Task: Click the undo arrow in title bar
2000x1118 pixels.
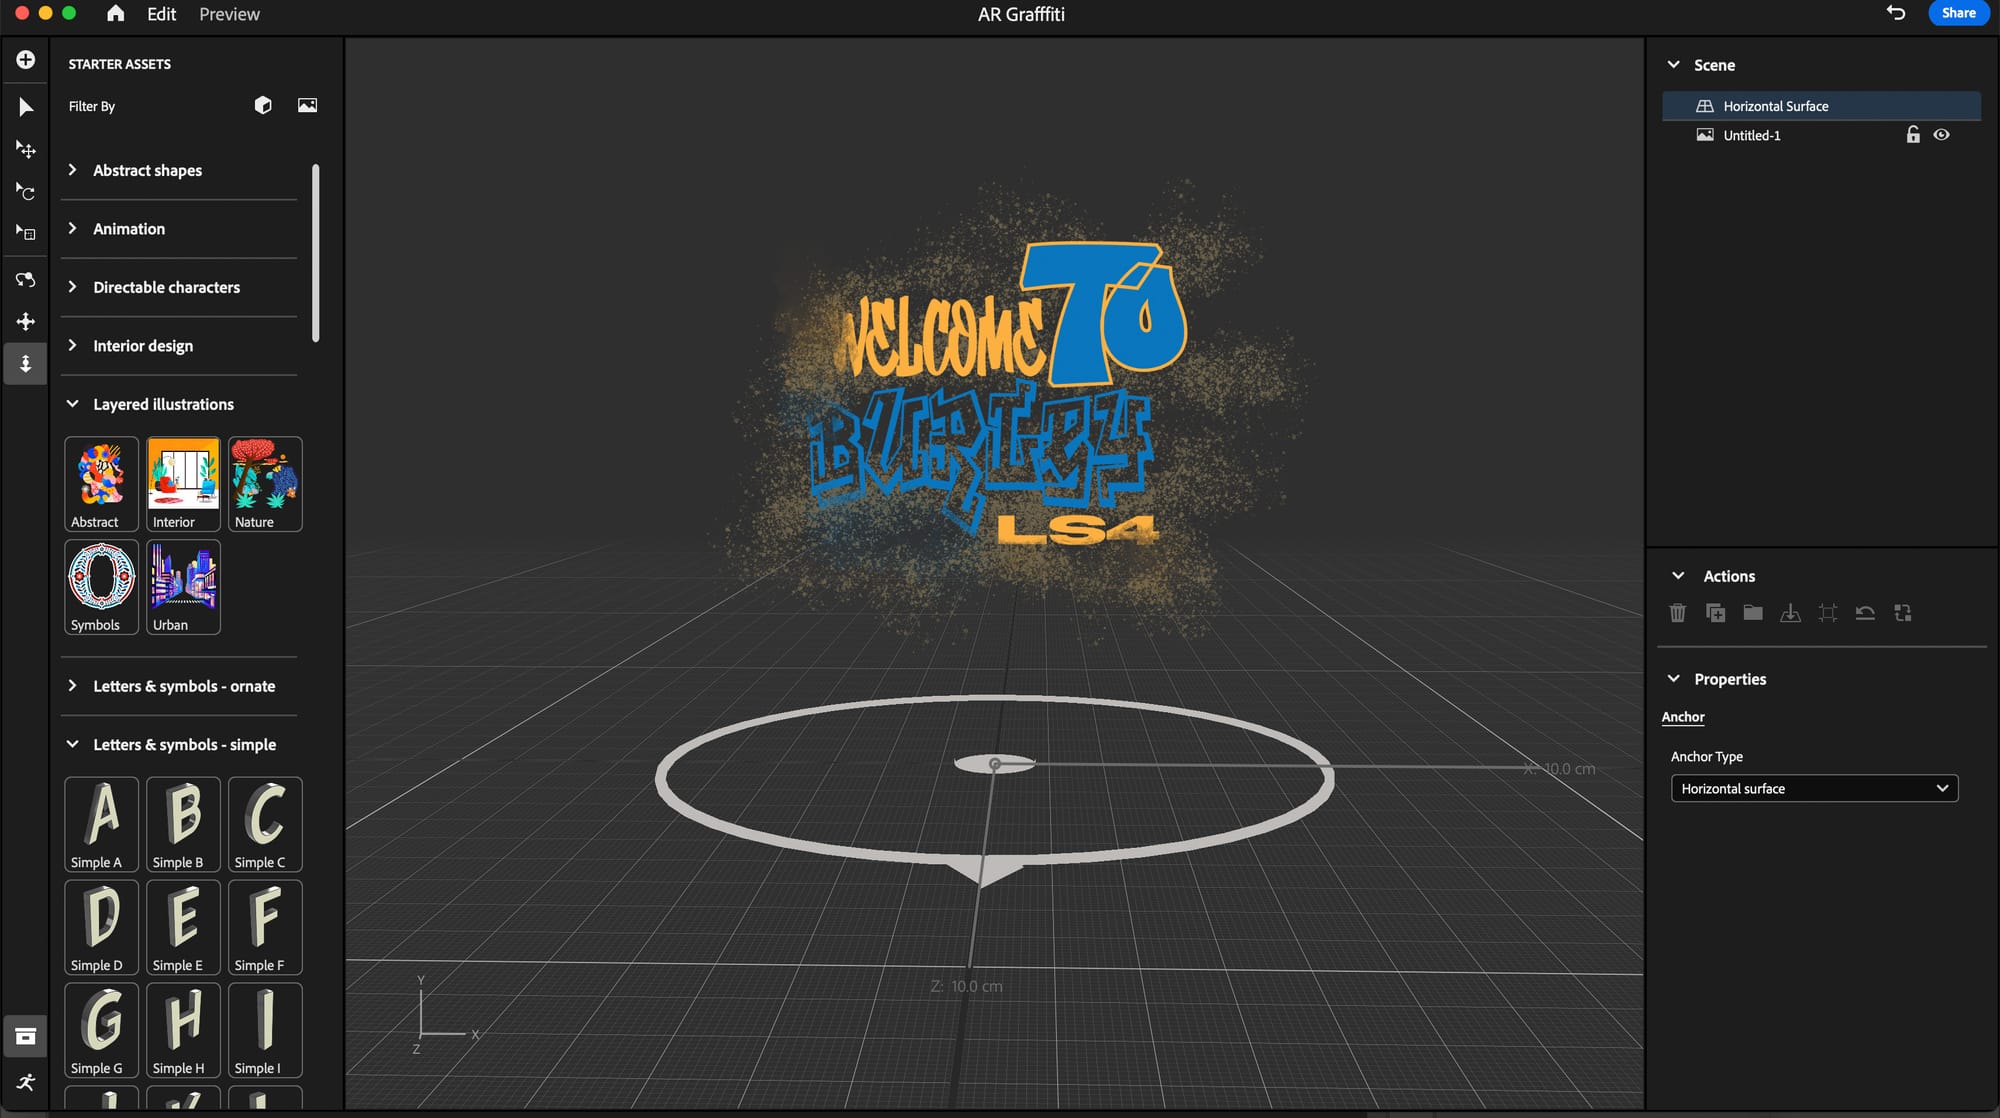Action: (1895, 13)
